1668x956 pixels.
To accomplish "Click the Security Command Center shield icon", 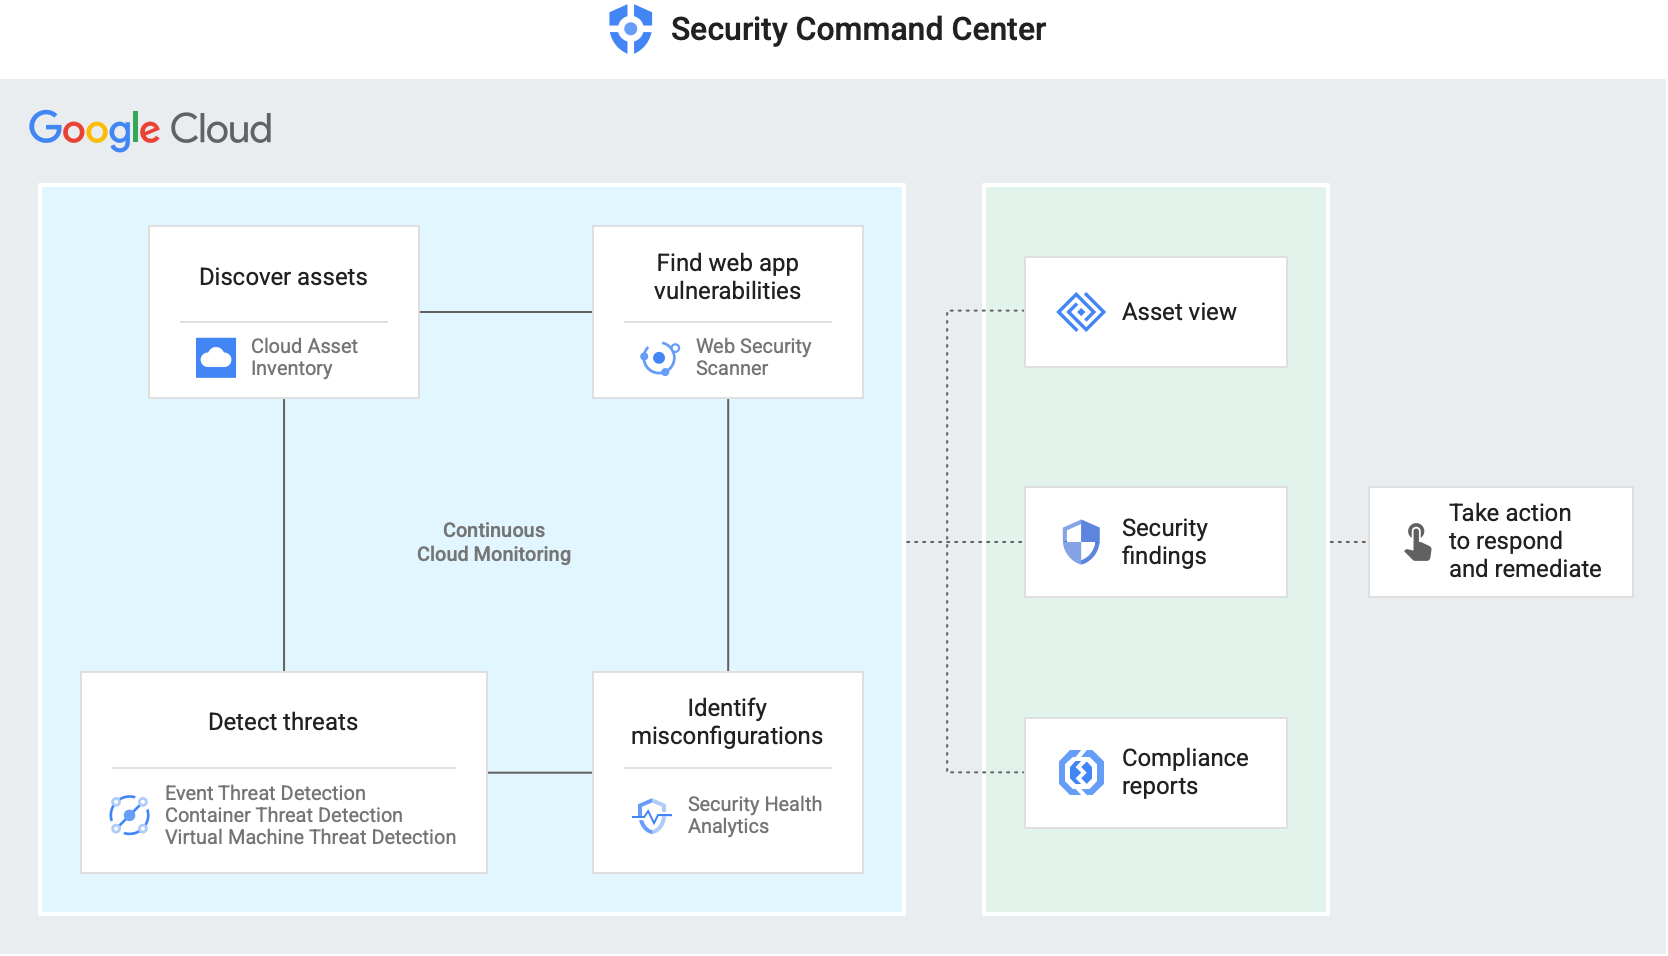I will click(x=631, y=29).
